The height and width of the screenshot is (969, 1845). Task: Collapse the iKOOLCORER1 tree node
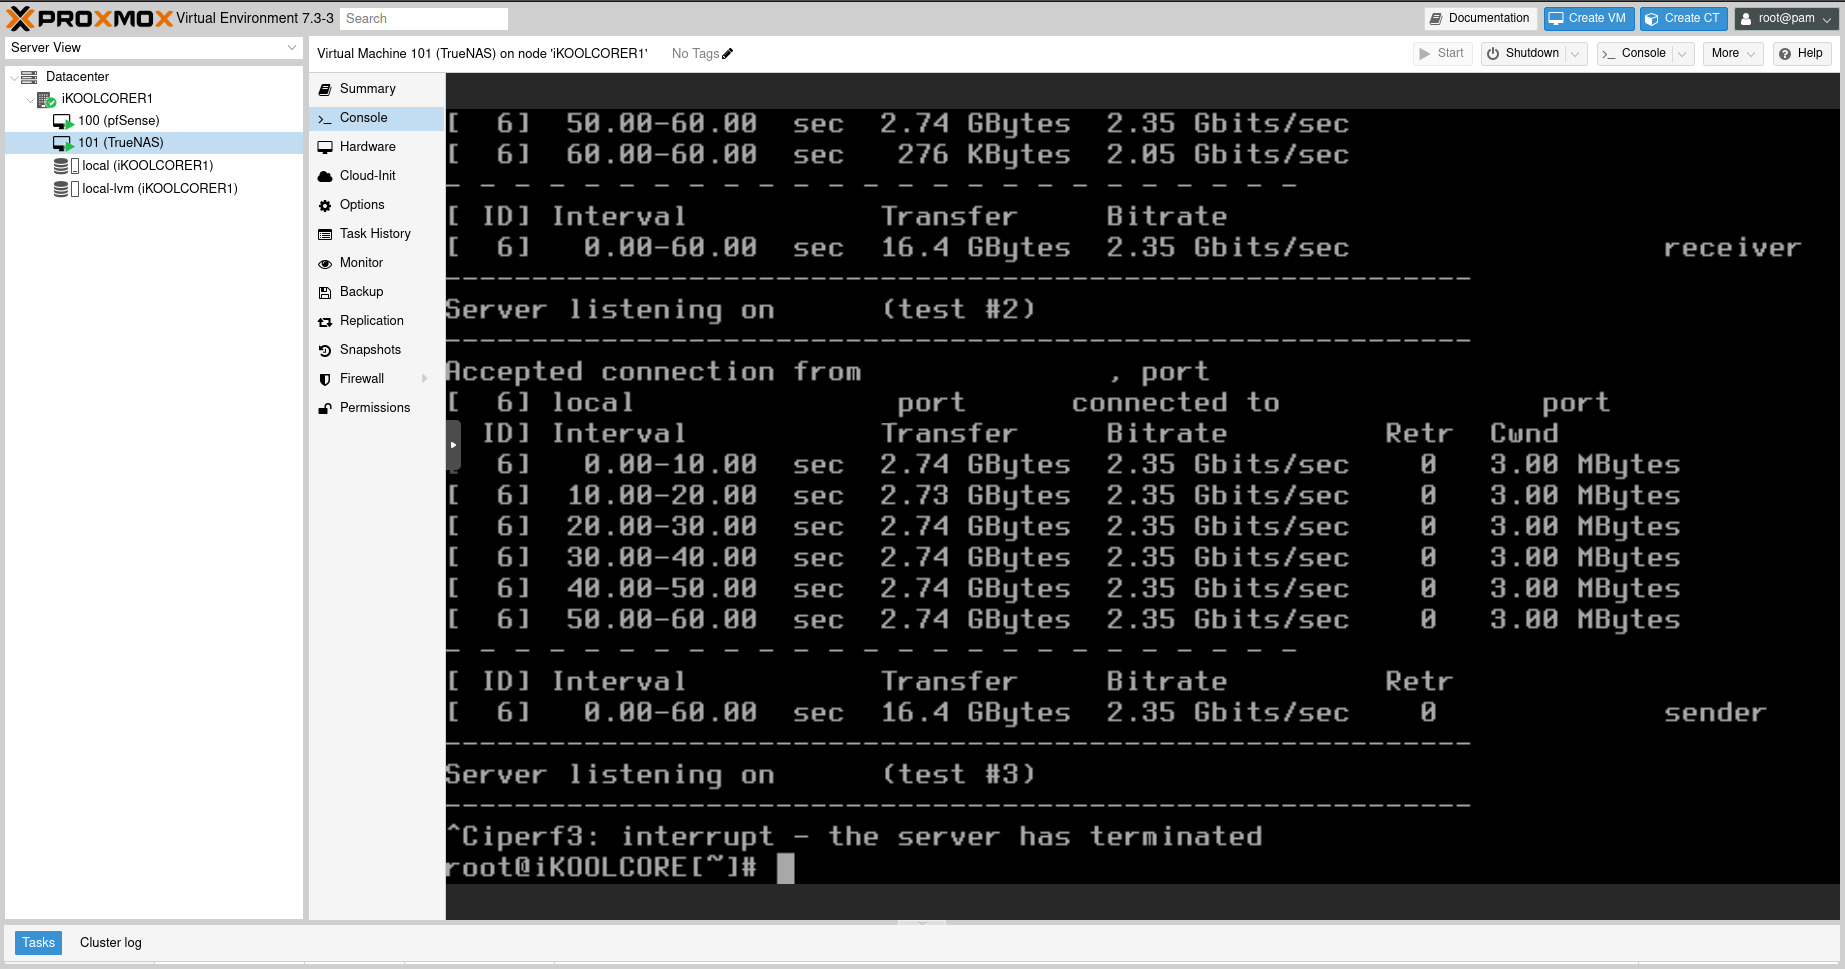29,99
